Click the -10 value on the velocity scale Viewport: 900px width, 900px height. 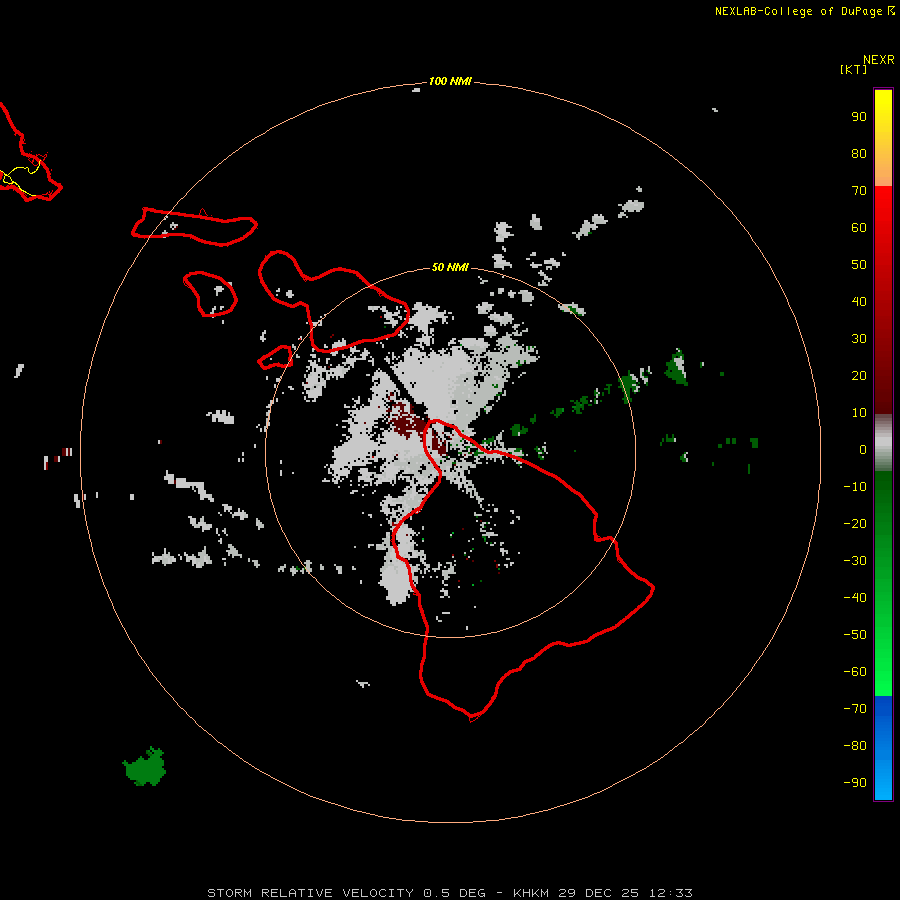pyautogui.click(x=855, y=487)
